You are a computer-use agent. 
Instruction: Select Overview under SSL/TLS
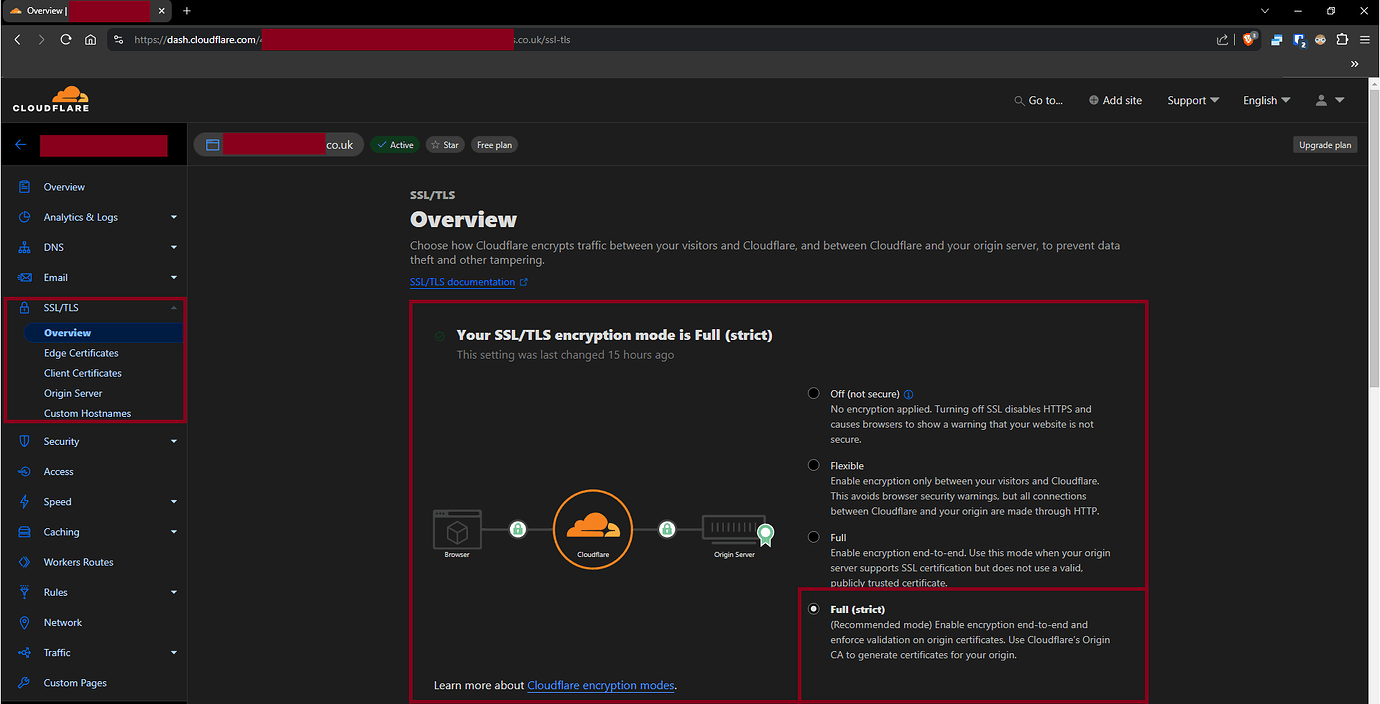point(67,333)
